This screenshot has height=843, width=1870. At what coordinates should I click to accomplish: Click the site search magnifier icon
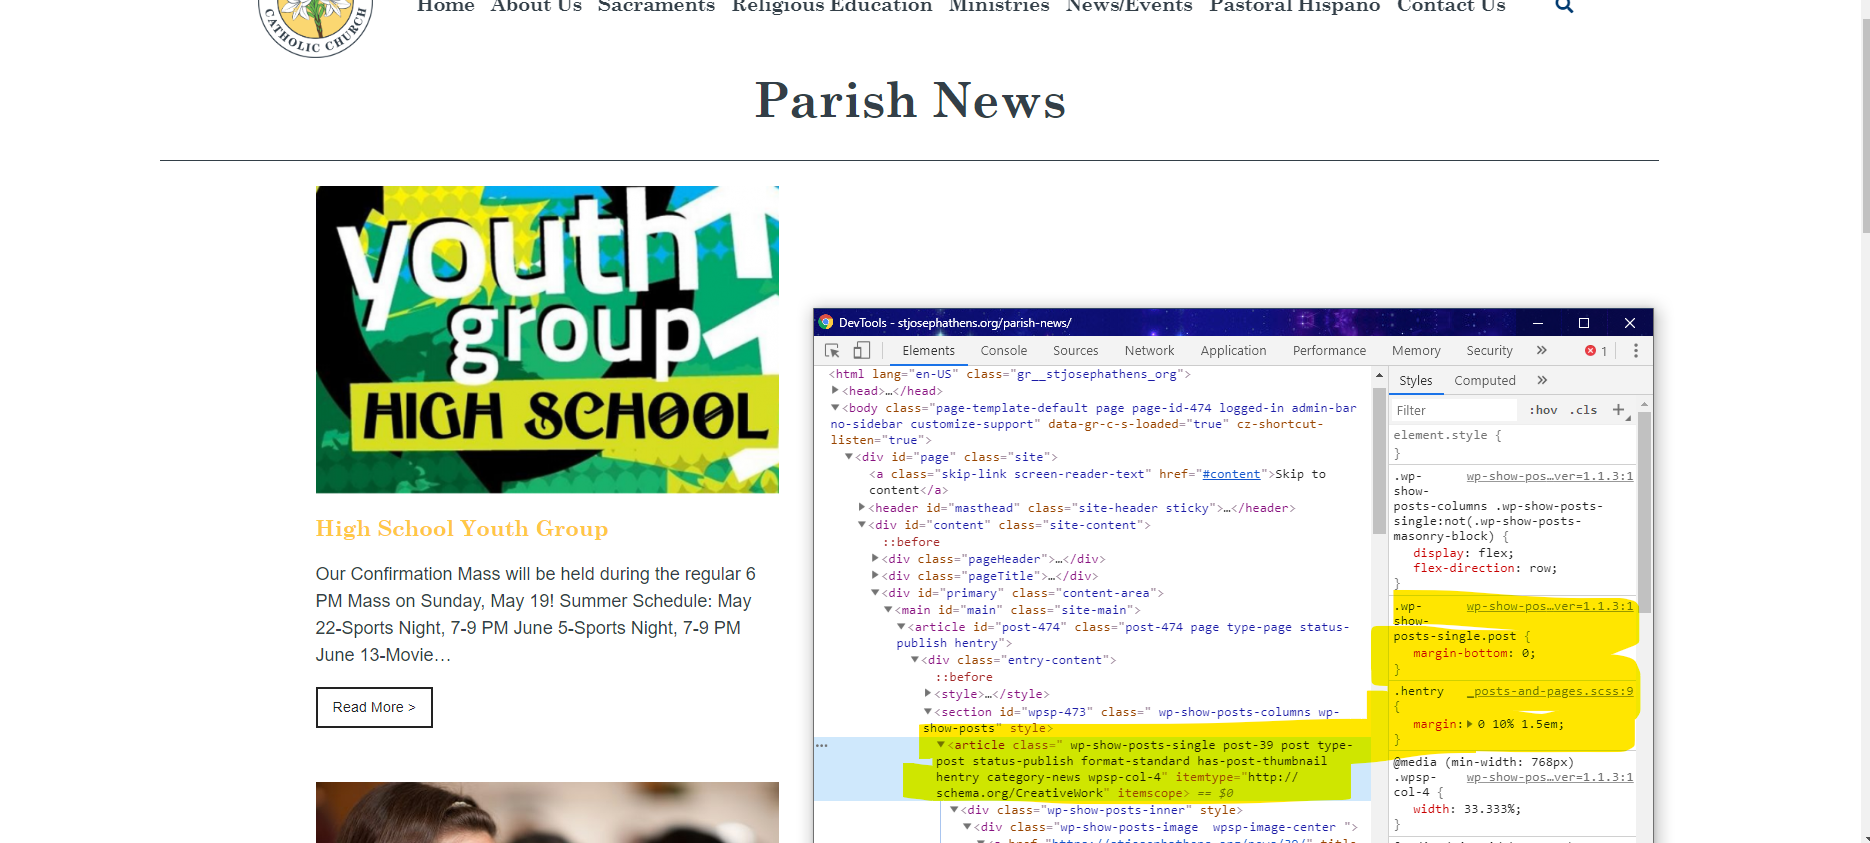(1564, 7)
